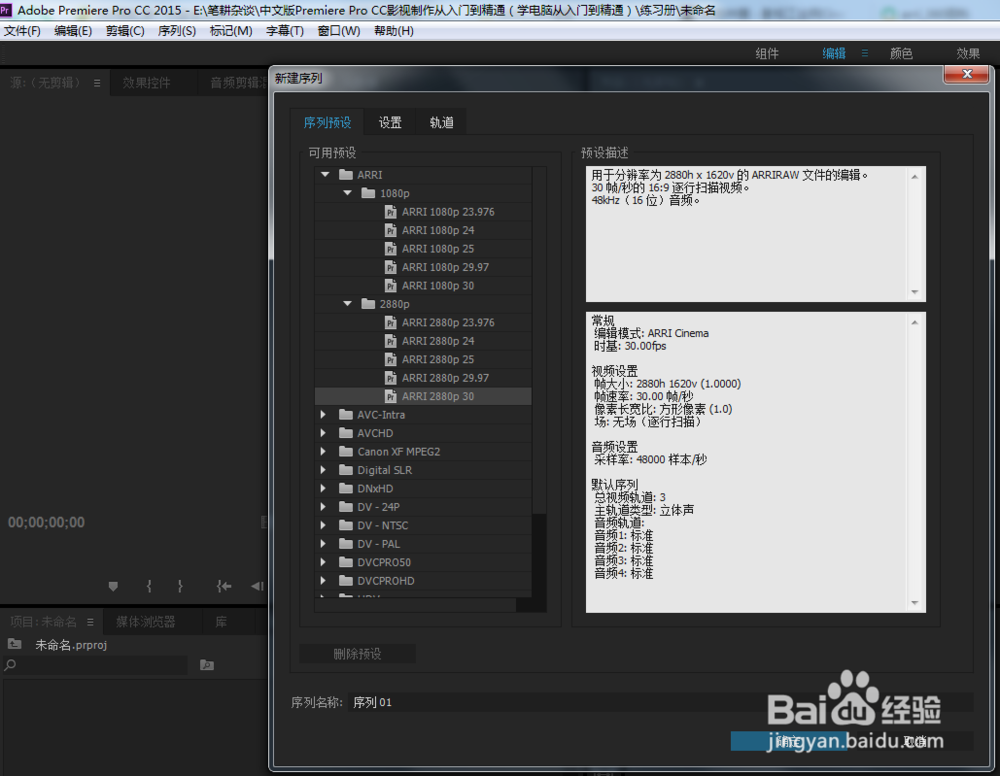Select ARRI 2880p 24 preset
1000x776 pixels.
tap(423, 341)
